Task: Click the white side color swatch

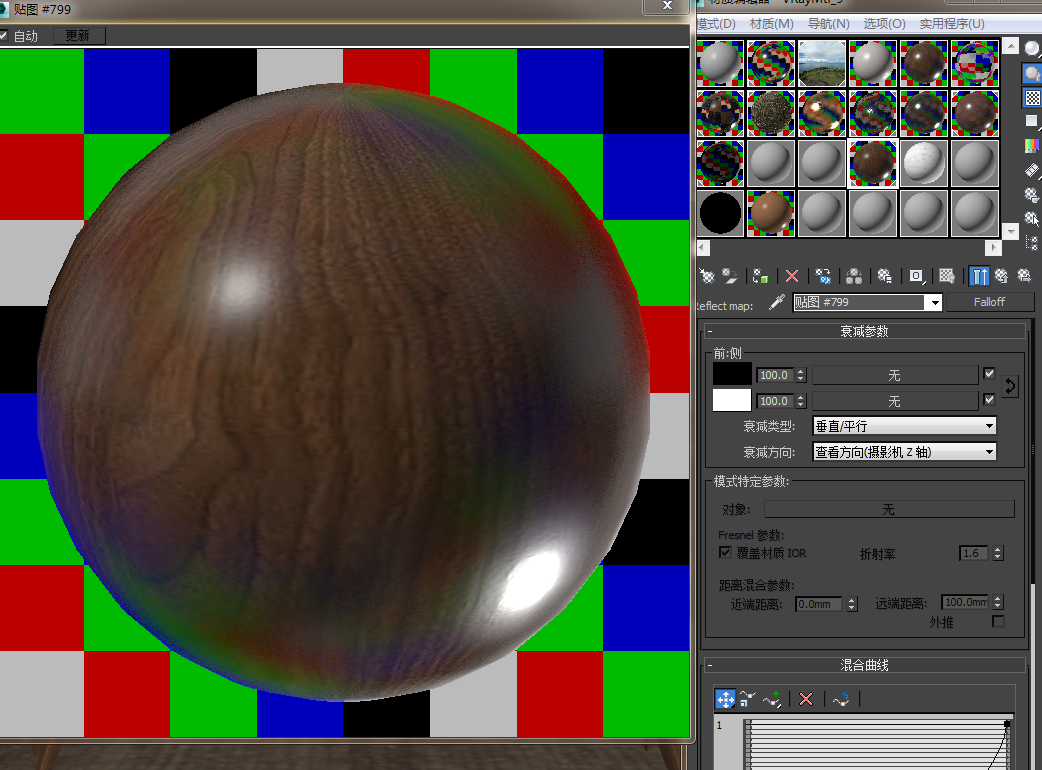Action: (732, 400)
